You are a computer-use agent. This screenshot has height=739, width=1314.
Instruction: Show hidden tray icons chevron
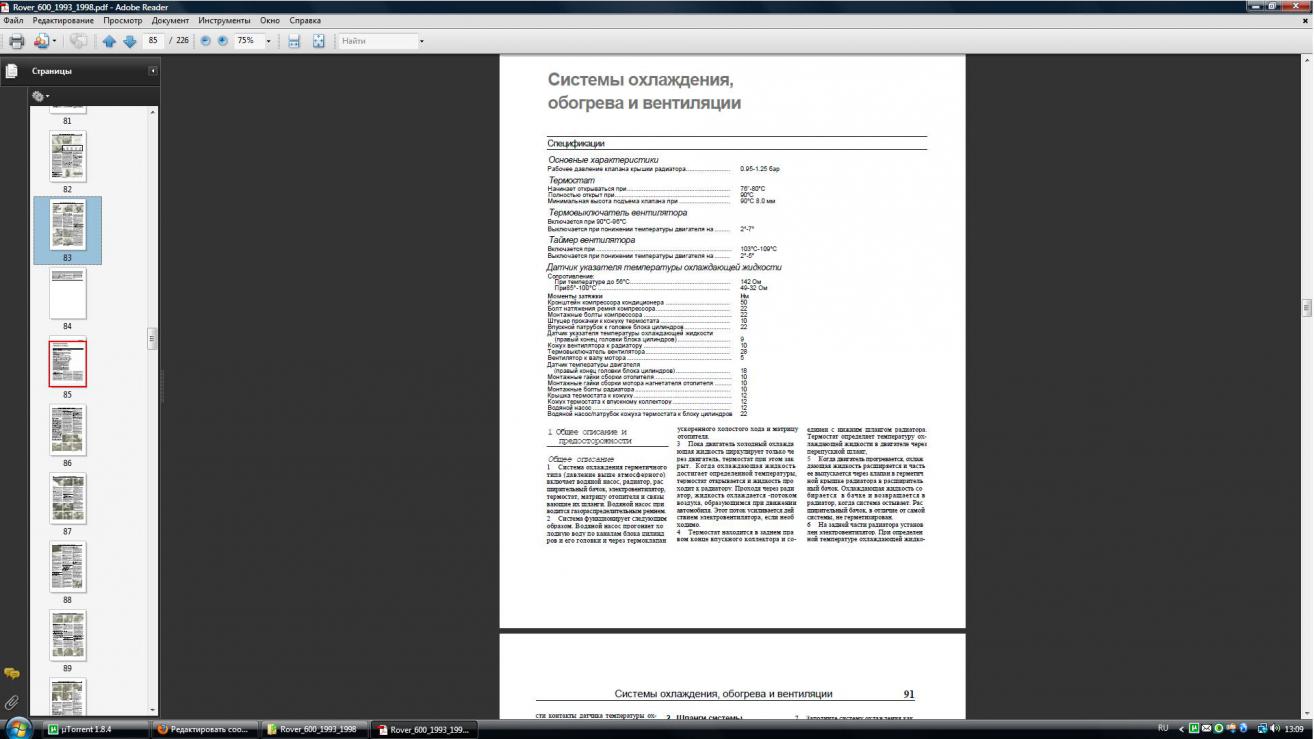click(1182, 729)
